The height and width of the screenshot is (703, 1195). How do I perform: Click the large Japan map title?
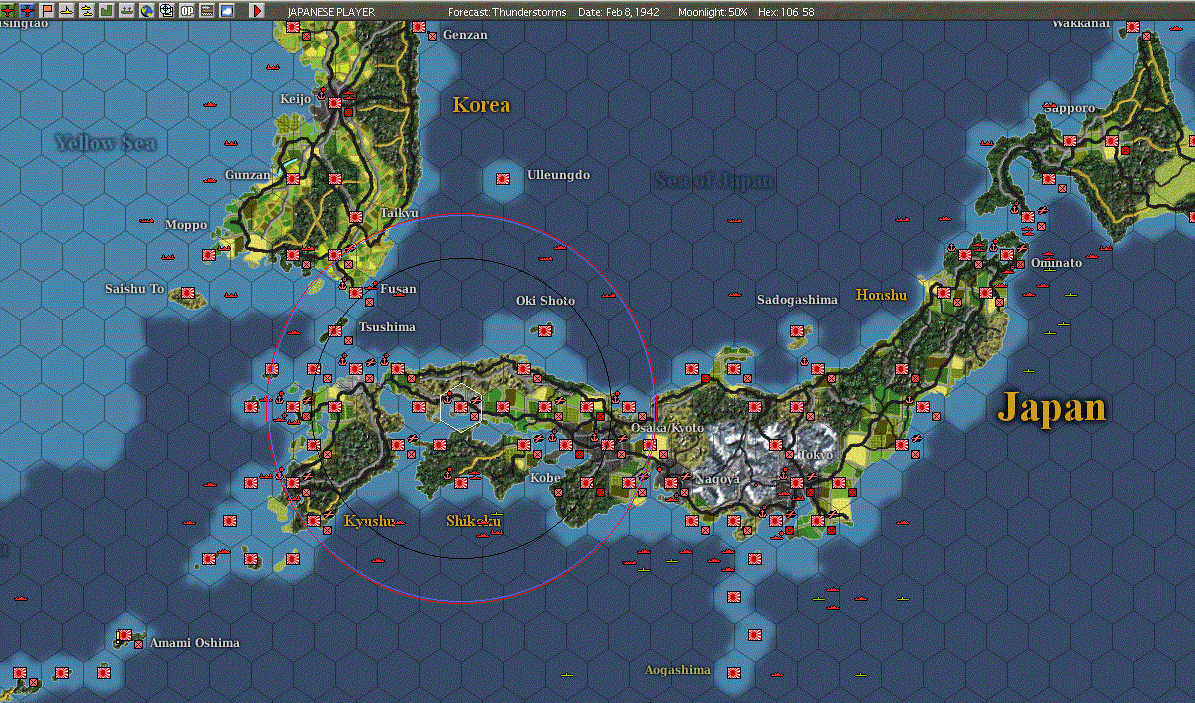point(1052,407)
